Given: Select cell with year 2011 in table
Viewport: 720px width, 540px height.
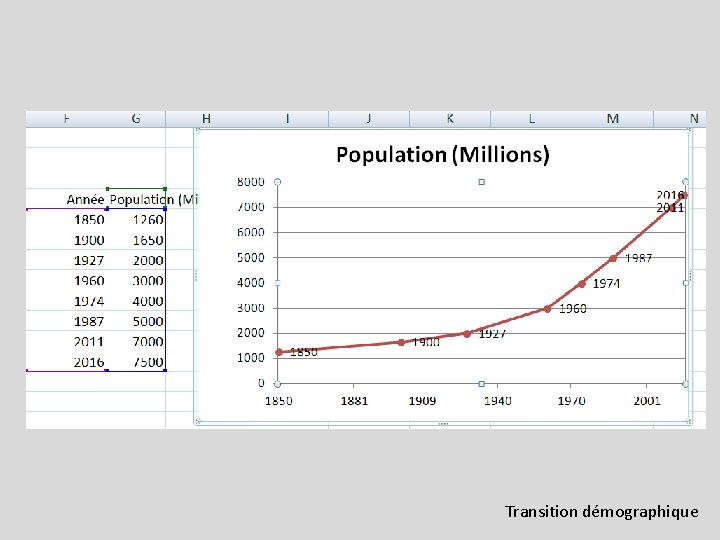Looking at the screenshot, I should (x=67, y=341).
